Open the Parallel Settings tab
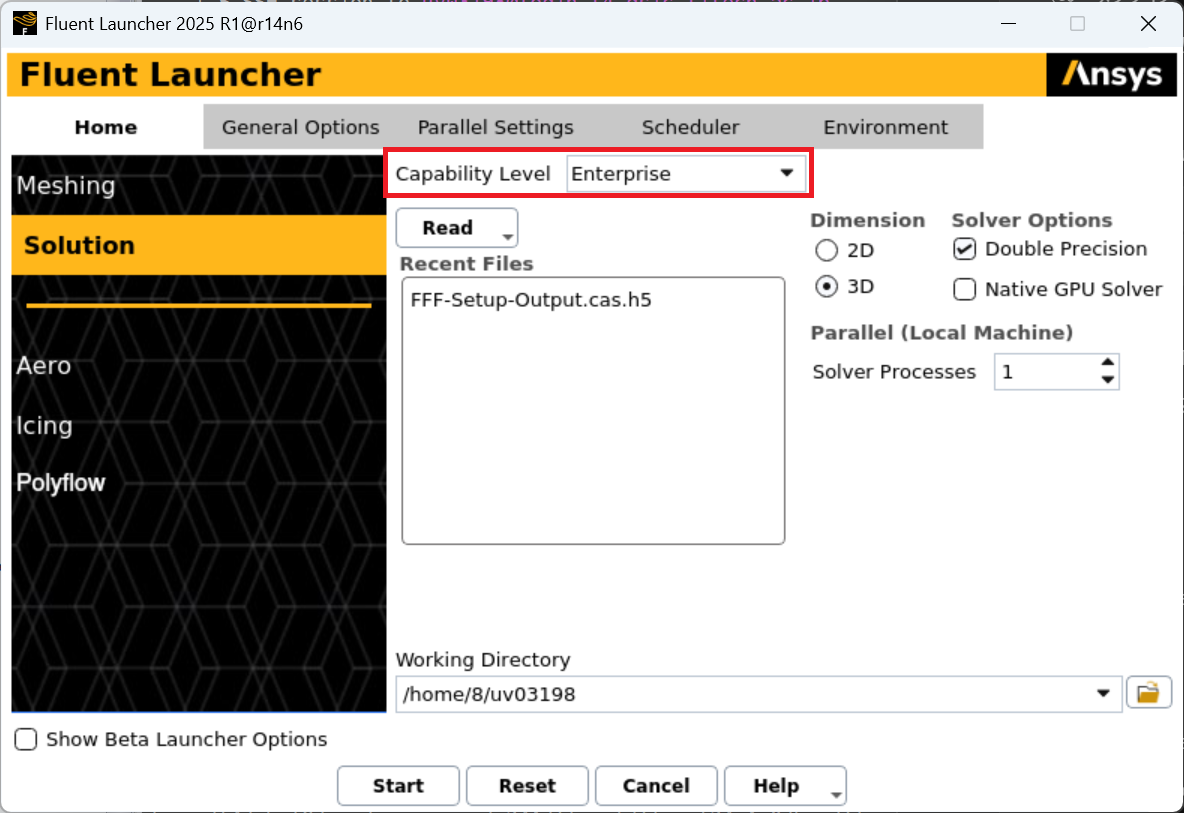 pyautogui.click(x=495, y=128)
